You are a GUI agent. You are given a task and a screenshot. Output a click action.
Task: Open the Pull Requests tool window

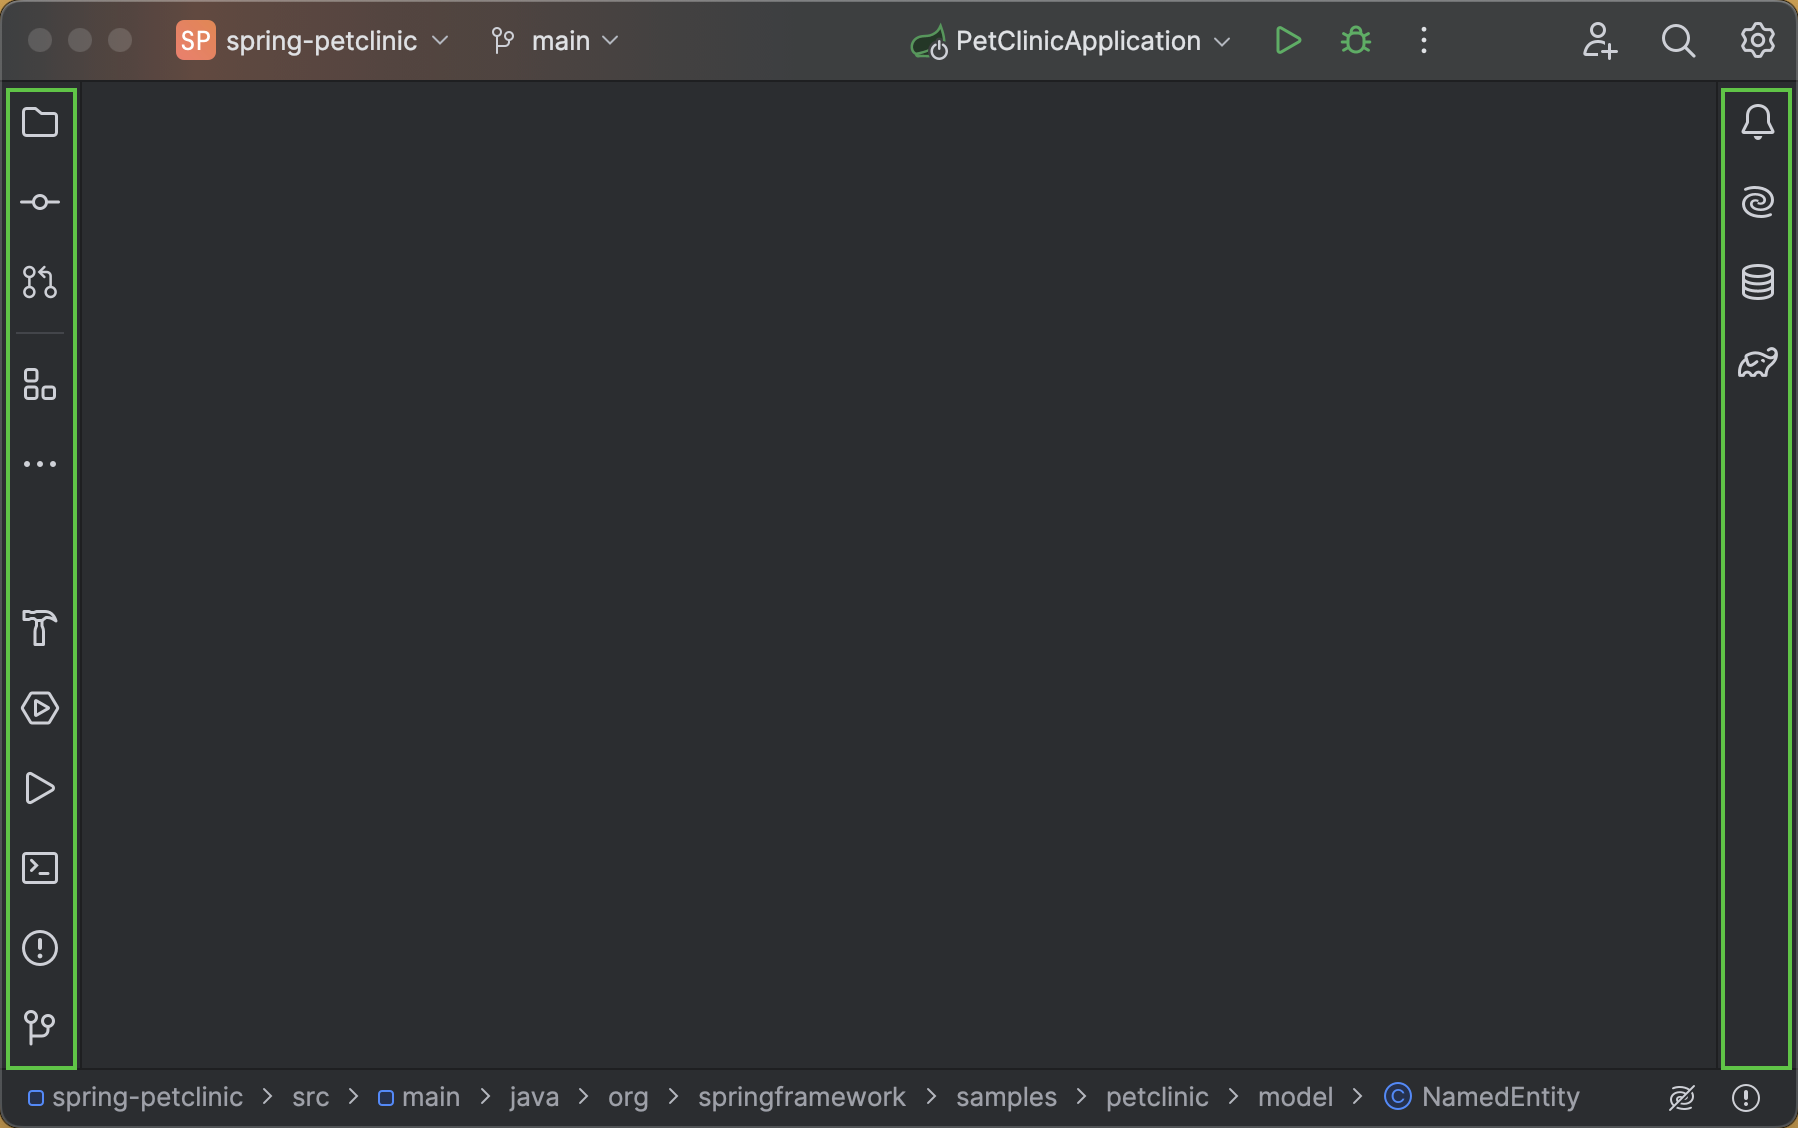[40, 281]
